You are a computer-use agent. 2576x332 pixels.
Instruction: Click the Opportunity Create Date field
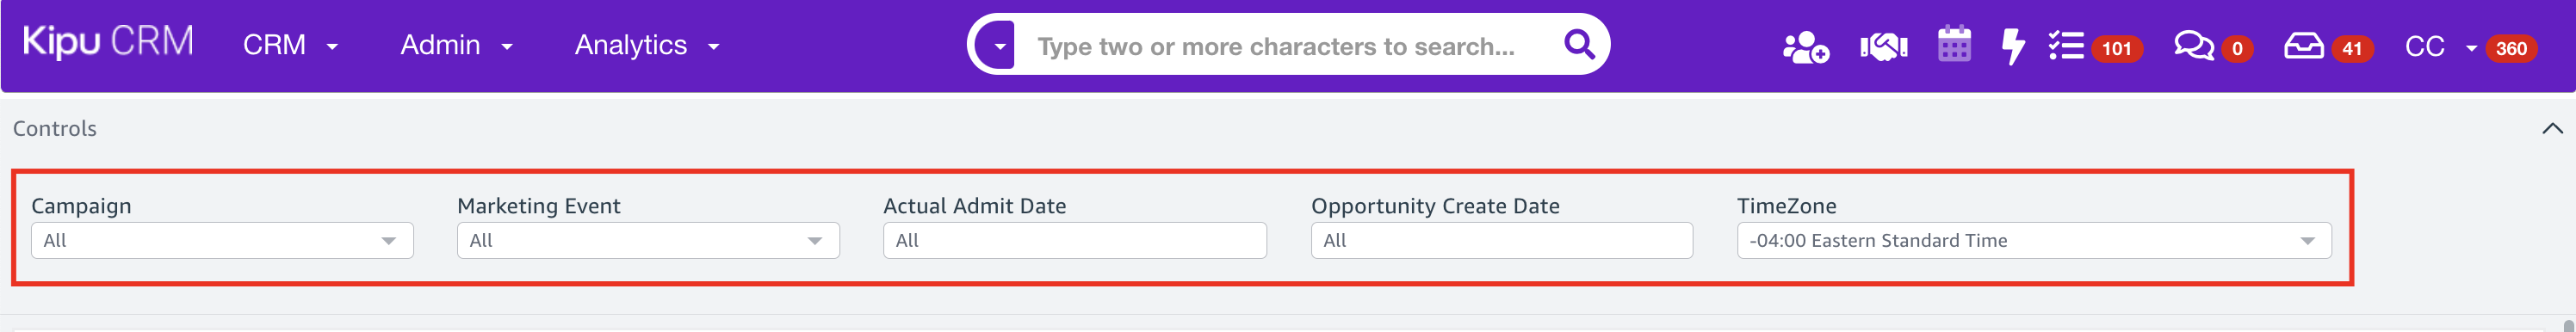(1502, 240)
